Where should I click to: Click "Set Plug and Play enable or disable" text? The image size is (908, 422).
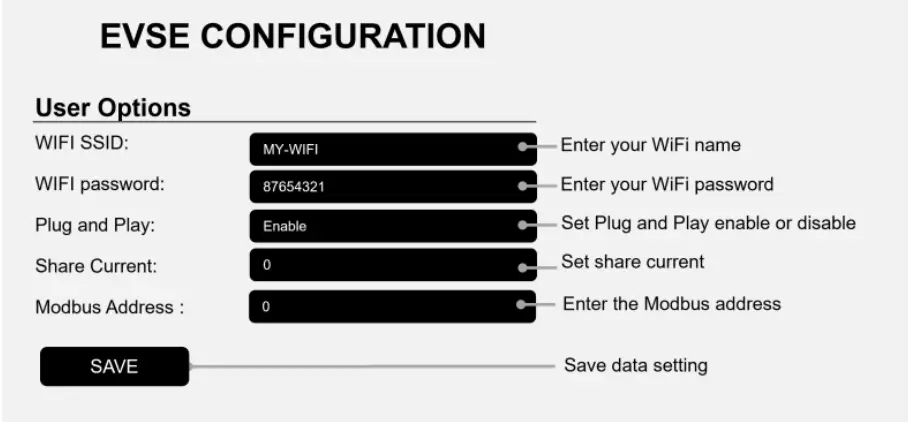click(708, 223)
